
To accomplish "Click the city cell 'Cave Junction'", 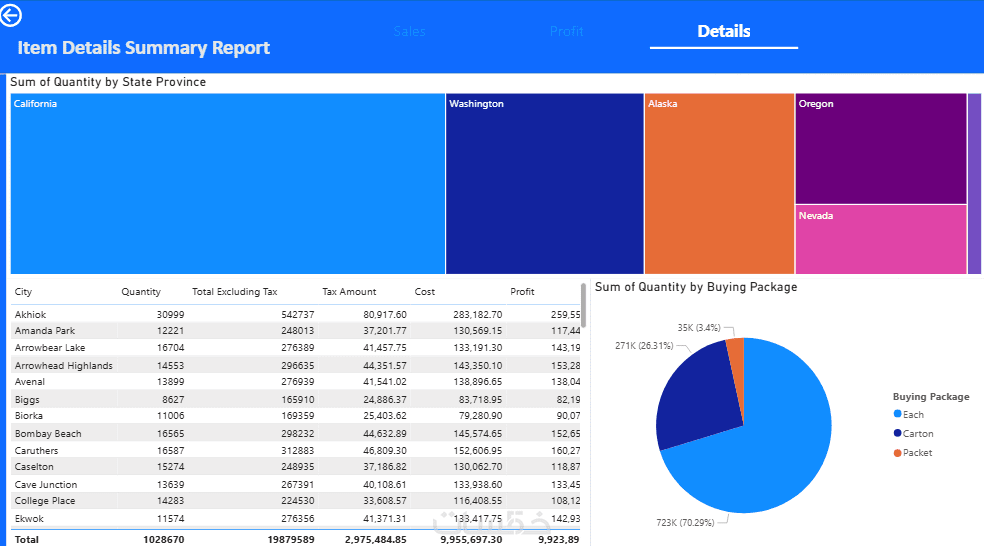I will (46, 484).
